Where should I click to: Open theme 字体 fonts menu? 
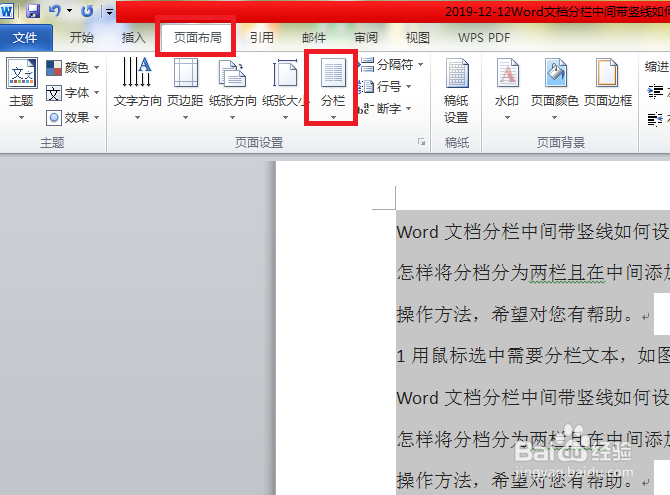[73, 93]
